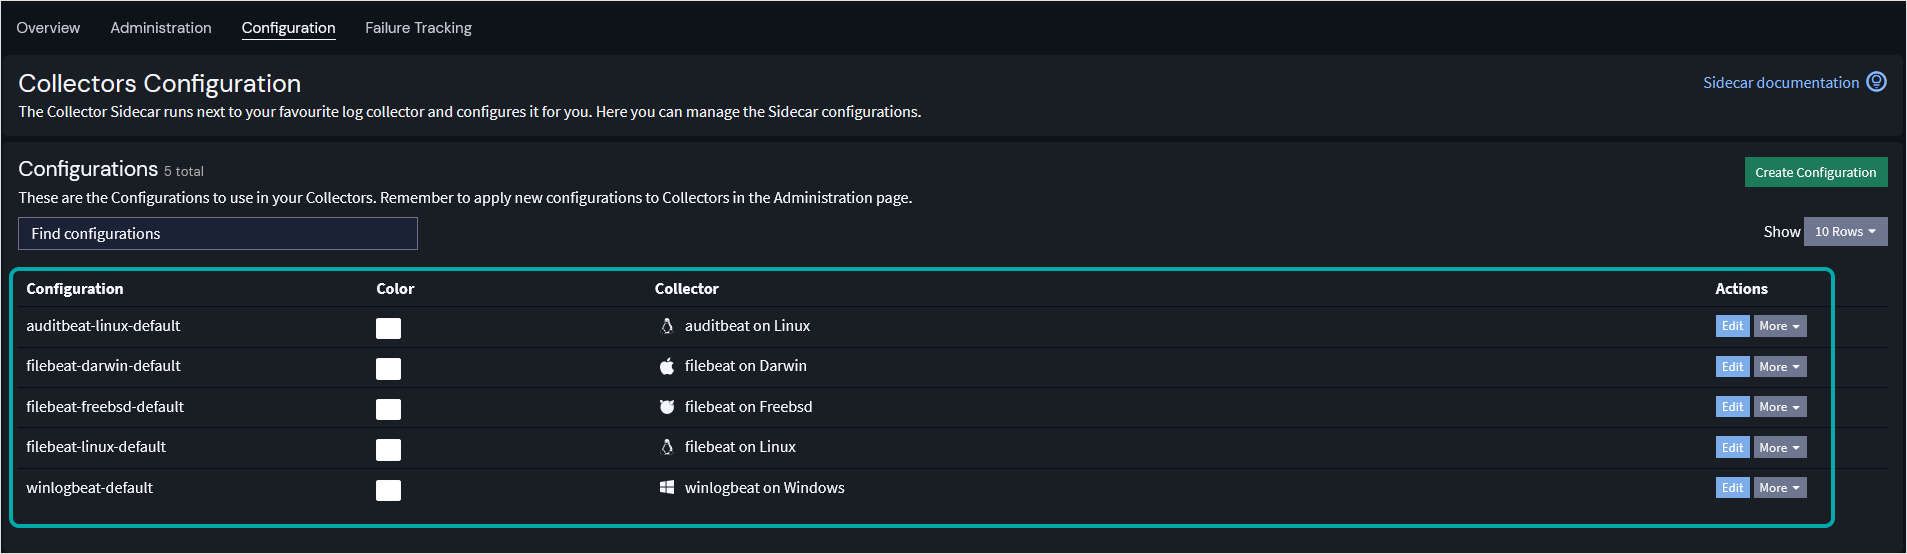Edit the winlogbeat-default configuration
This screenshot has height=554, width=1907.
pyautogui.click(x=1733, y=488)
